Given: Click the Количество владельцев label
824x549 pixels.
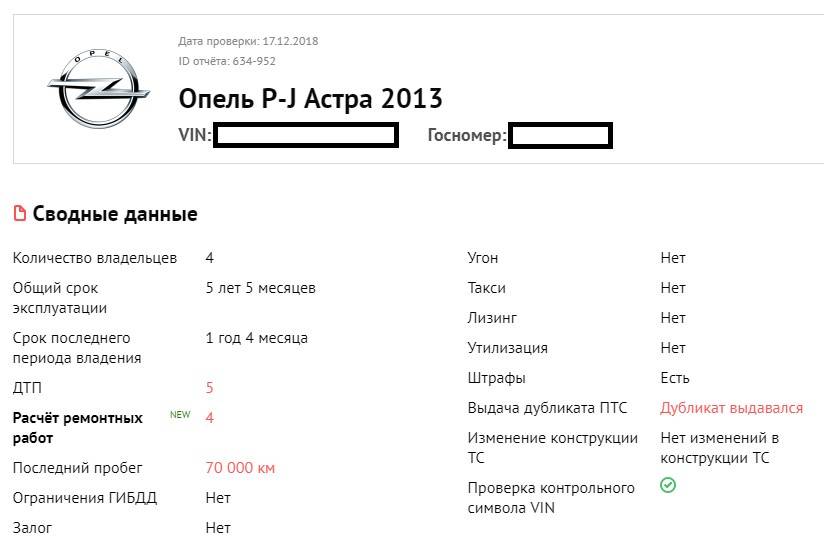Looking at the screenshot, I should (95, 258).
